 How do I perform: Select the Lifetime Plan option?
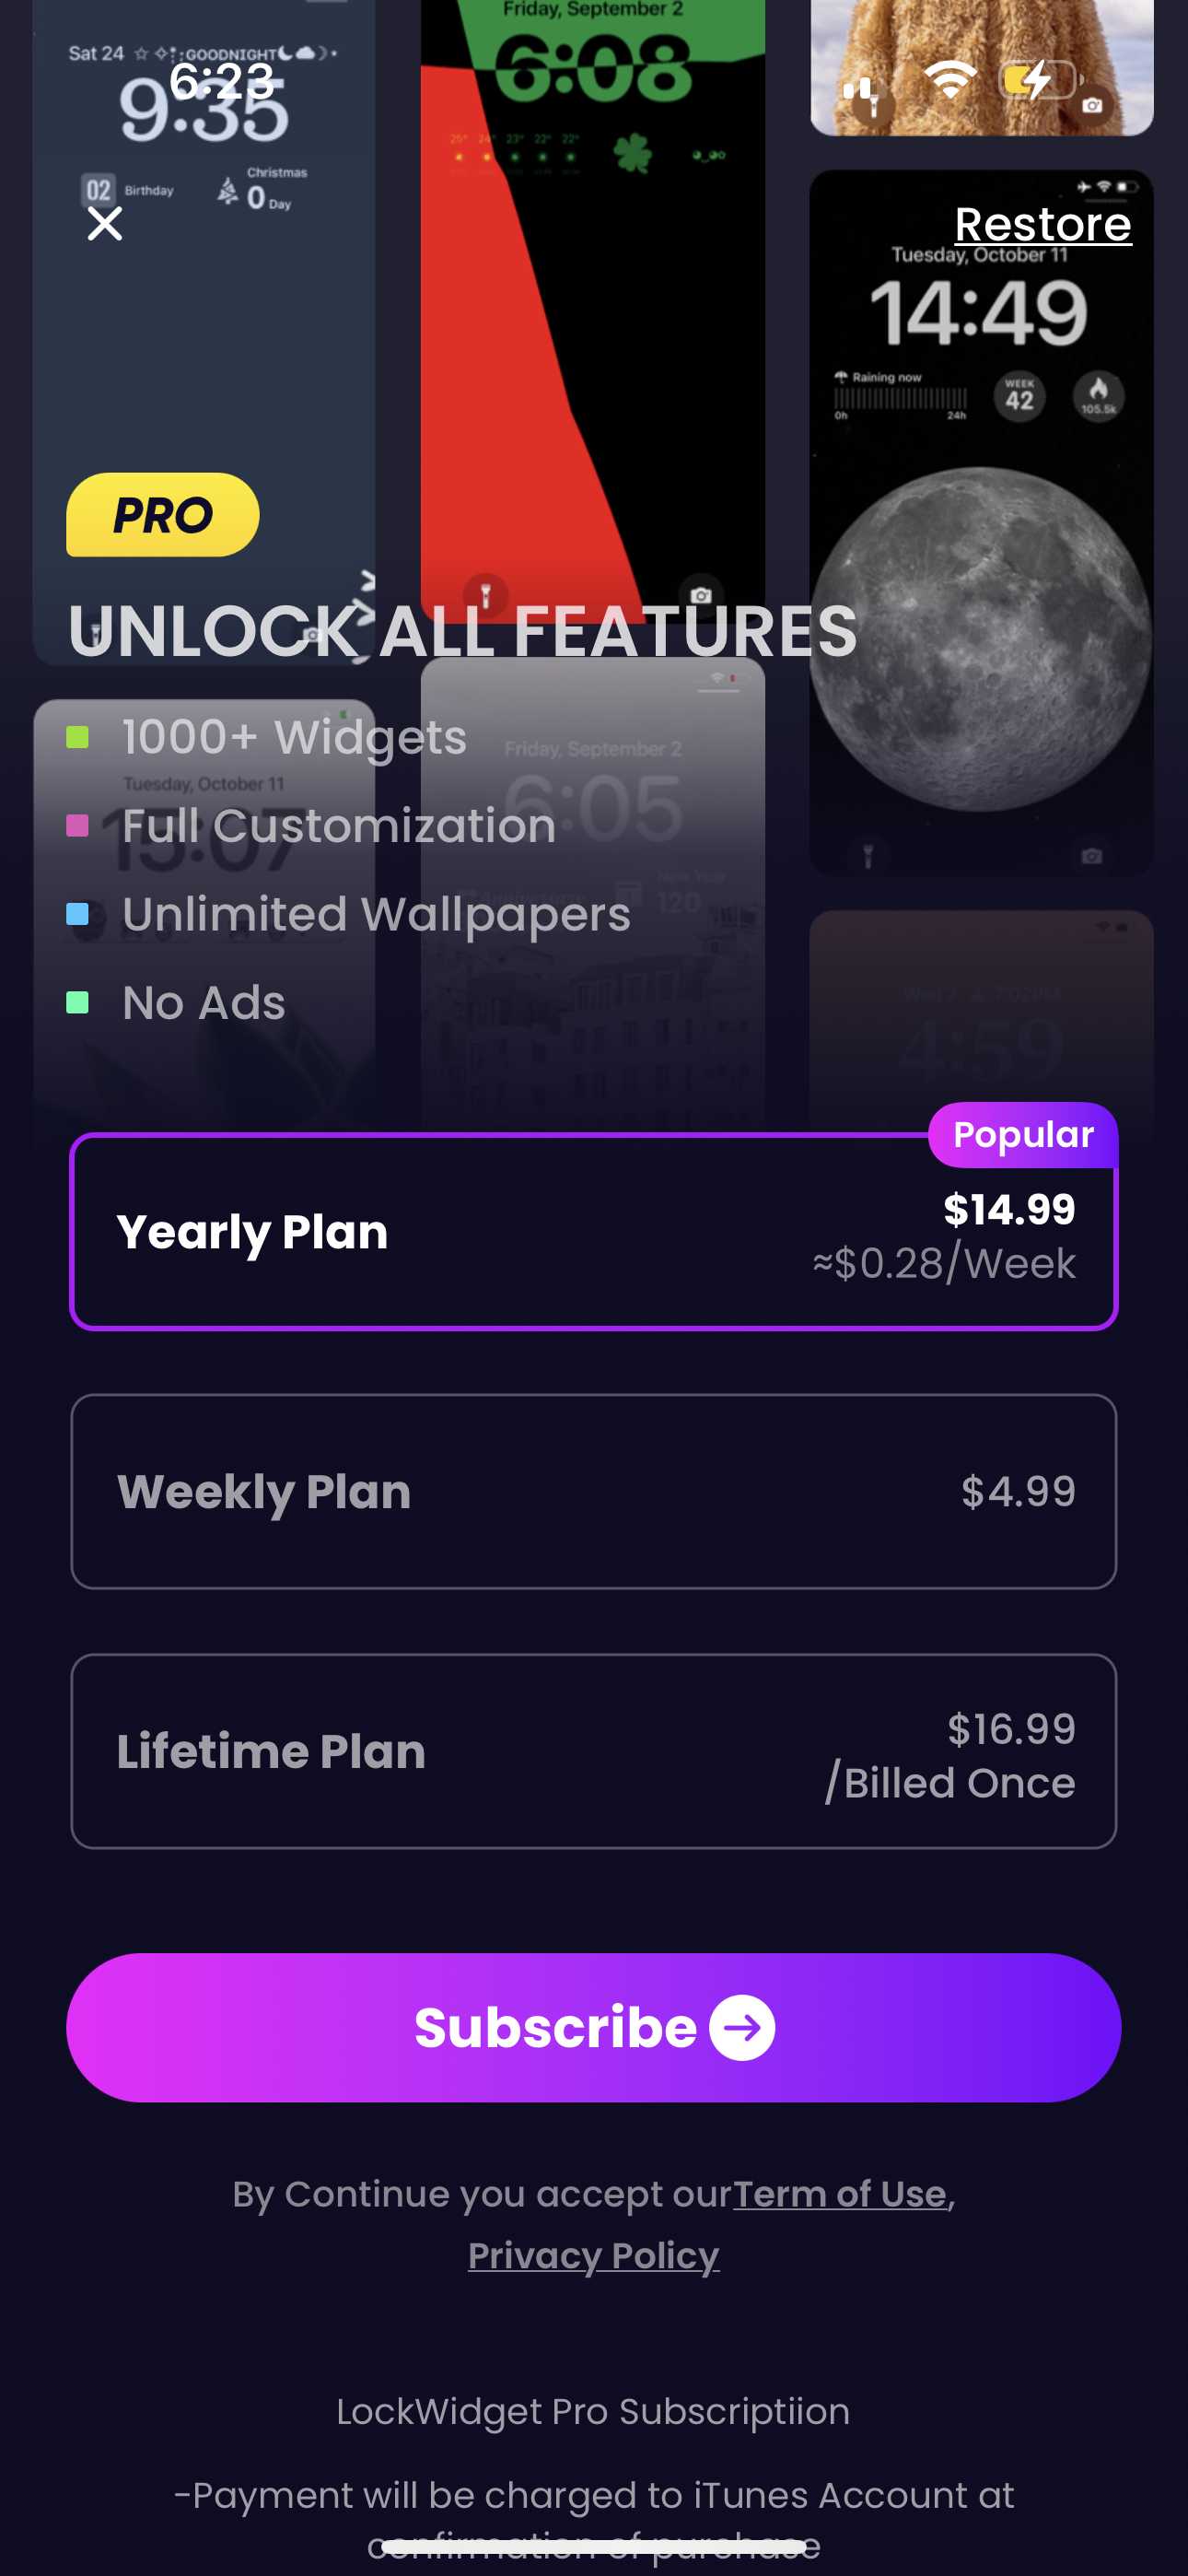594,1751
